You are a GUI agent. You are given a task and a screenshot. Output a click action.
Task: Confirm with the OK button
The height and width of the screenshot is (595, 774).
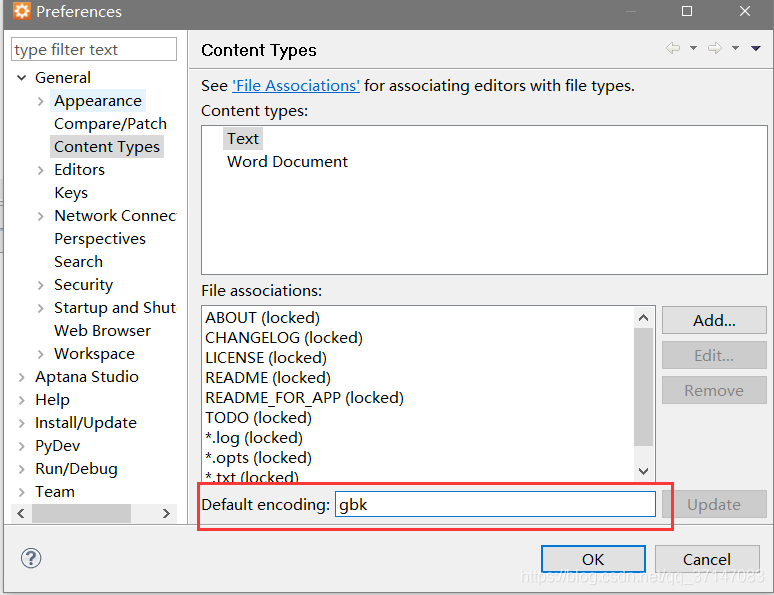point(593,559)
